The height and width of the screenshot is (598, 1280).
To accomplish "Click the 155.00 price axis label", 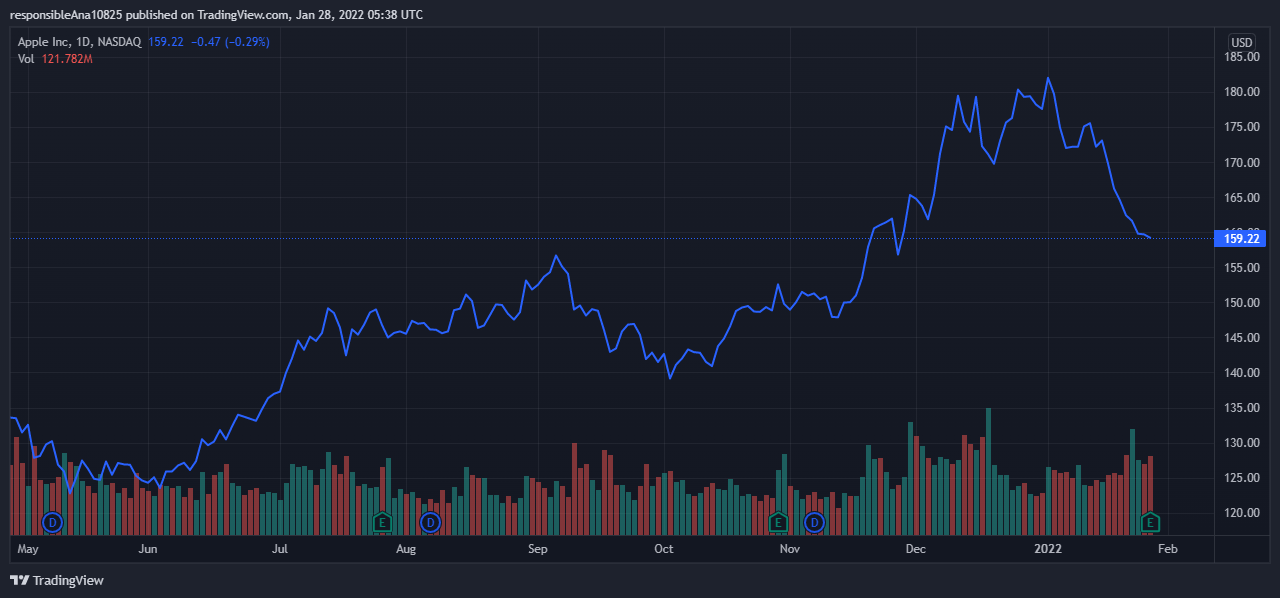I will 1241,268.
